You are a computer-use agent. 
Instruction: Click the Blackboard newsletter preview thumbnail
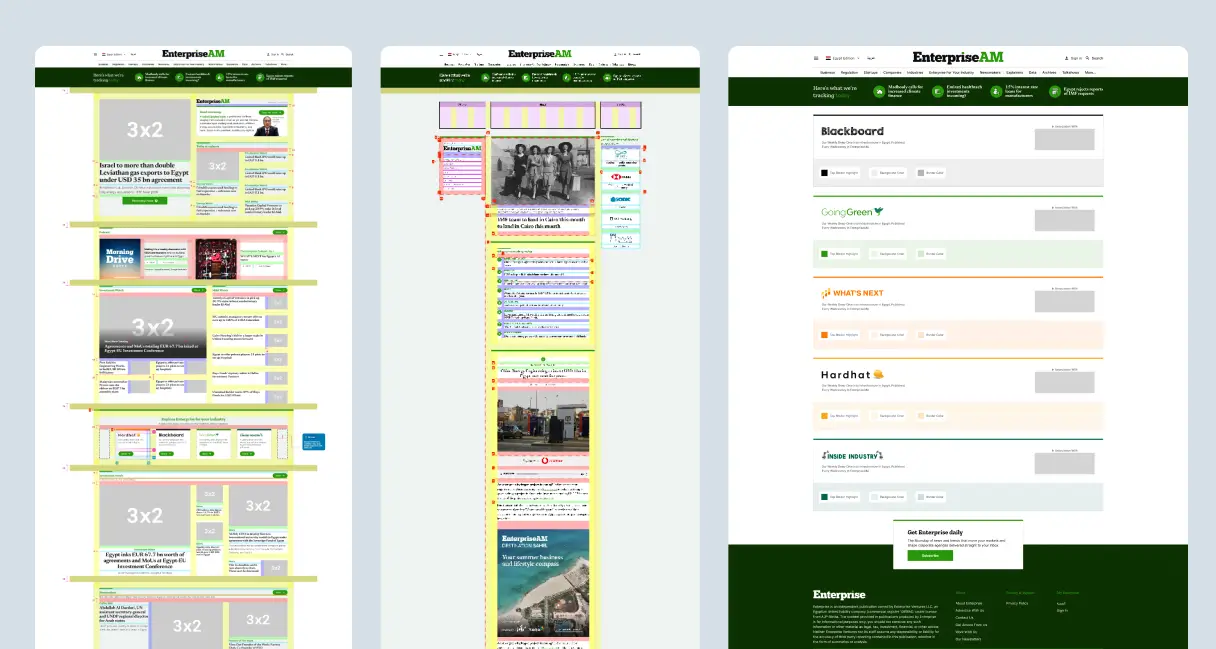point(1065,138)
